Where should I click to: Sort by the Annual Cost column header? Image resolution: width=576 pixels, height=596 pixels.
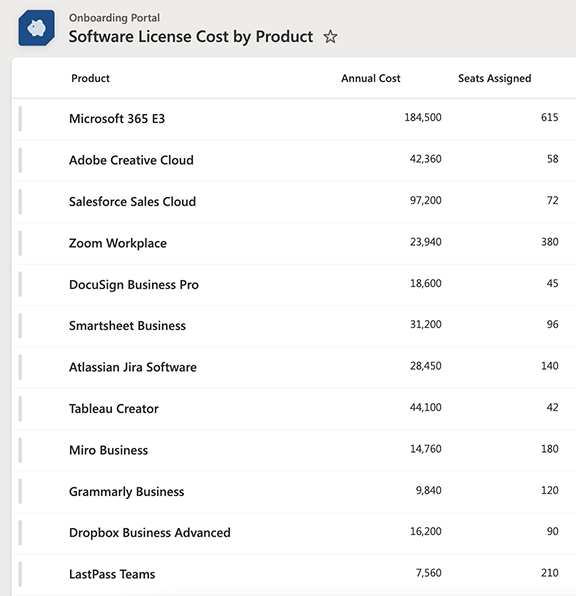[371, 78]
